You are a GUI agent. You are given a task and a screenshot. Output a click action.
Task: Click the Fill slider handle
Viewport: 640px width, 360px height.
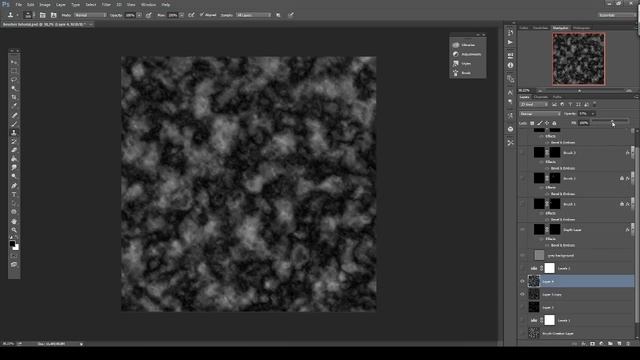612,121
